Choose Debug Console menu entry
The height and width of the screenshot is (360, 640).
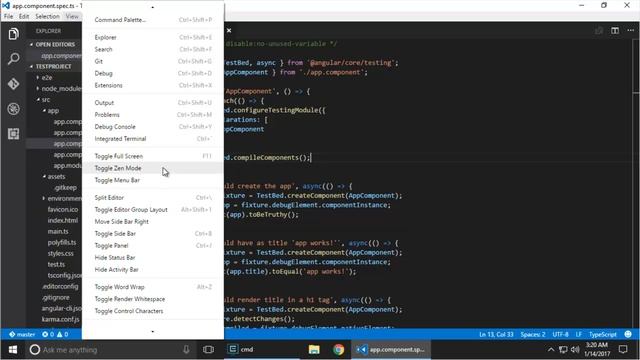(x=153, y=127)
